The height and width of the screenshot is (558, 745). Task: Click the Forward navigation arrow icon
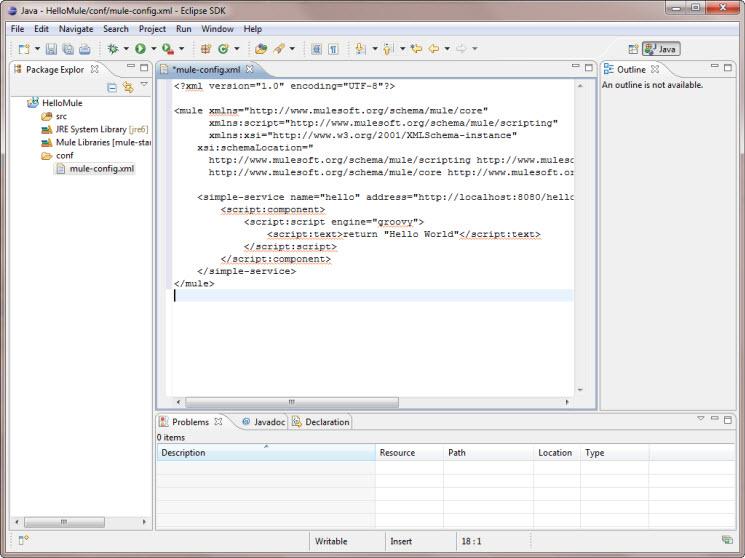[x=461, y=48]
